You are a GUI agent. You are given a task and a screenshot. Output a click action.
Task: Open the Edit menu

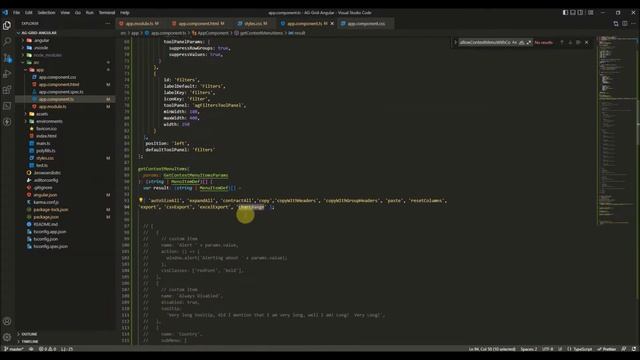[x=29, y=13]
